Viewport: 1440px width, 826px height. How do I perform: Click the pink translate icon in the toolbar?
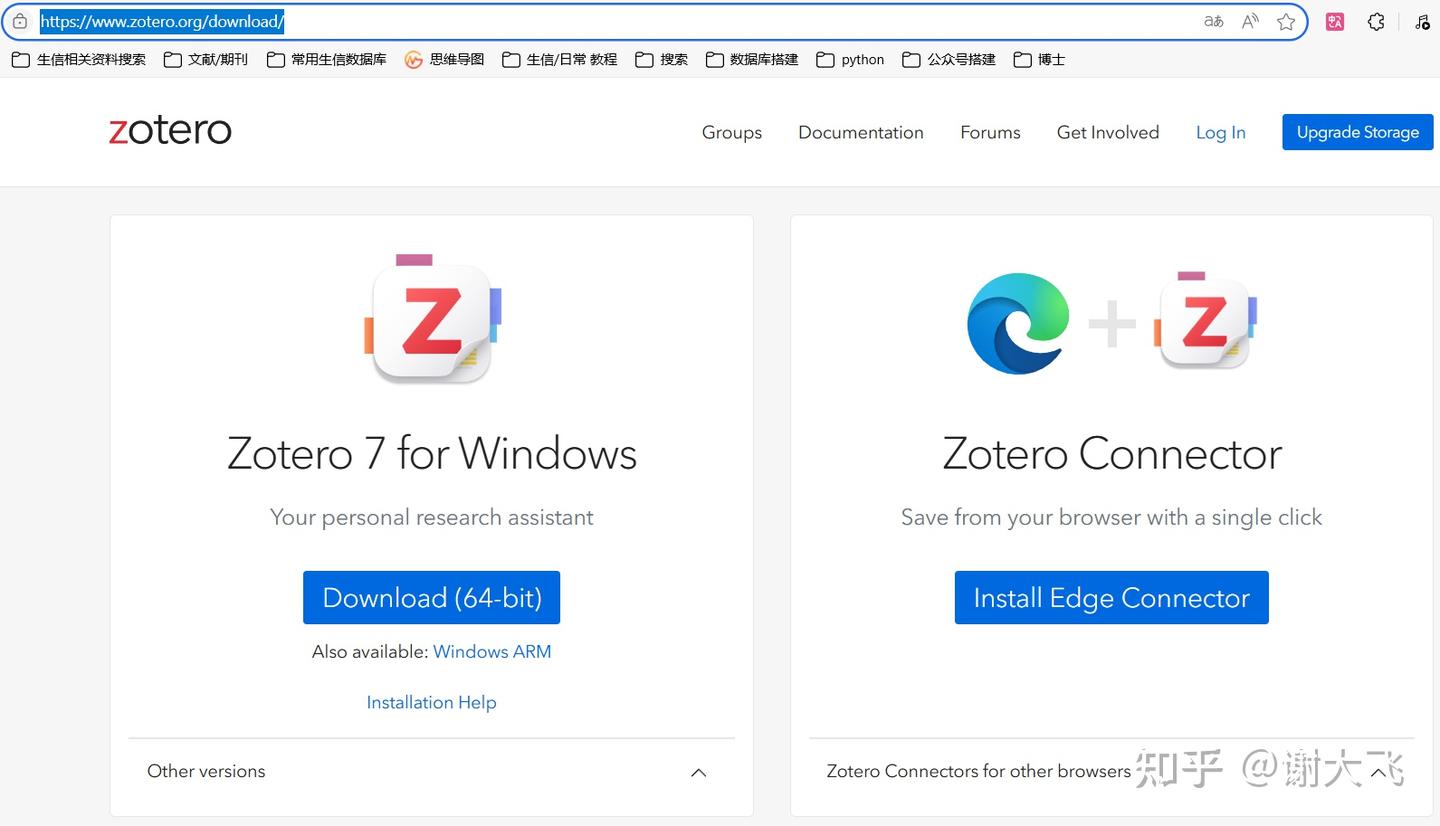point(1334,20)
